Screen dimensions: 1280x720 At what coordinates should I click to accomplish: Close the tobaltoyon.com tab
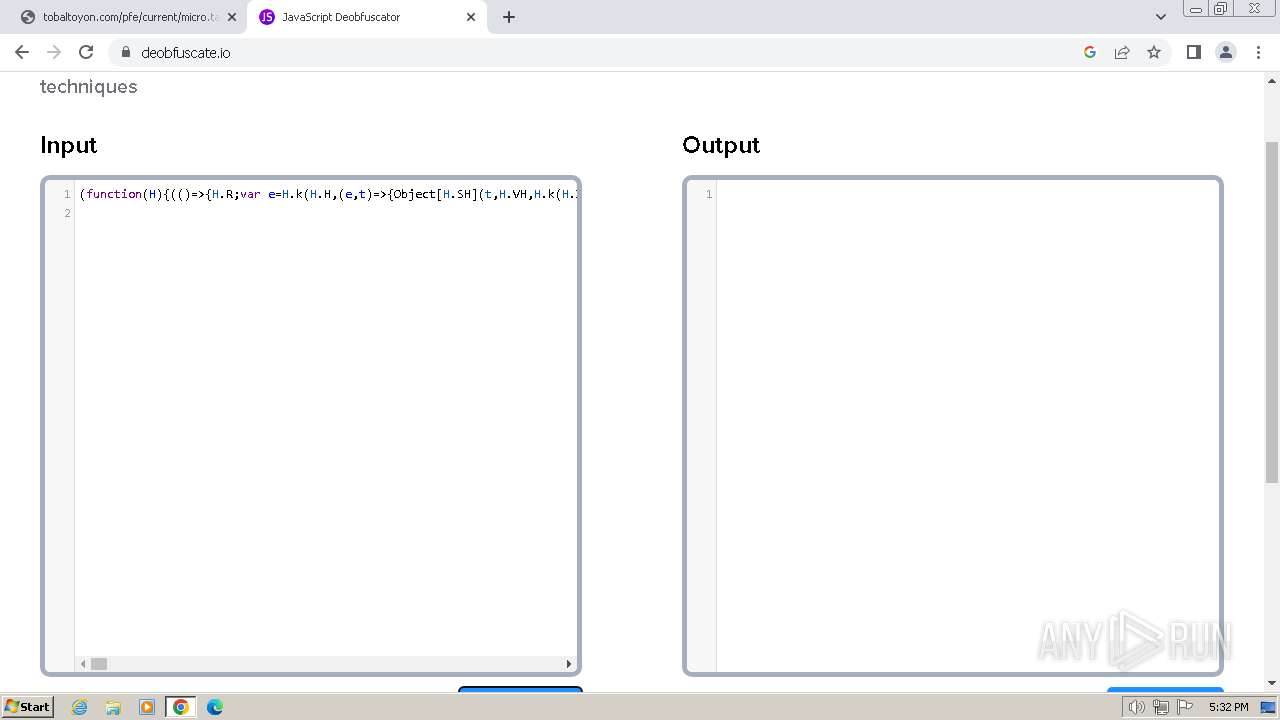[x=232, y=17]
